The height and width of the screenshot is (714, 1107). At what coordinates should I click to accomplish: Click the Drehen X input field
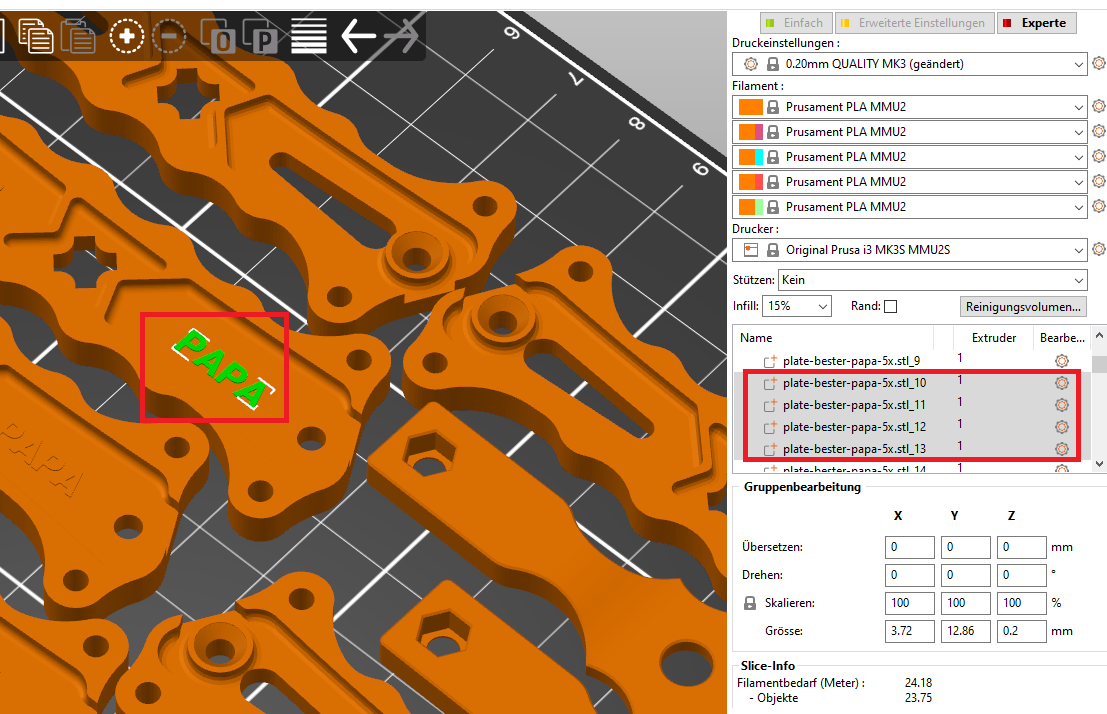[x=909, y=575]
